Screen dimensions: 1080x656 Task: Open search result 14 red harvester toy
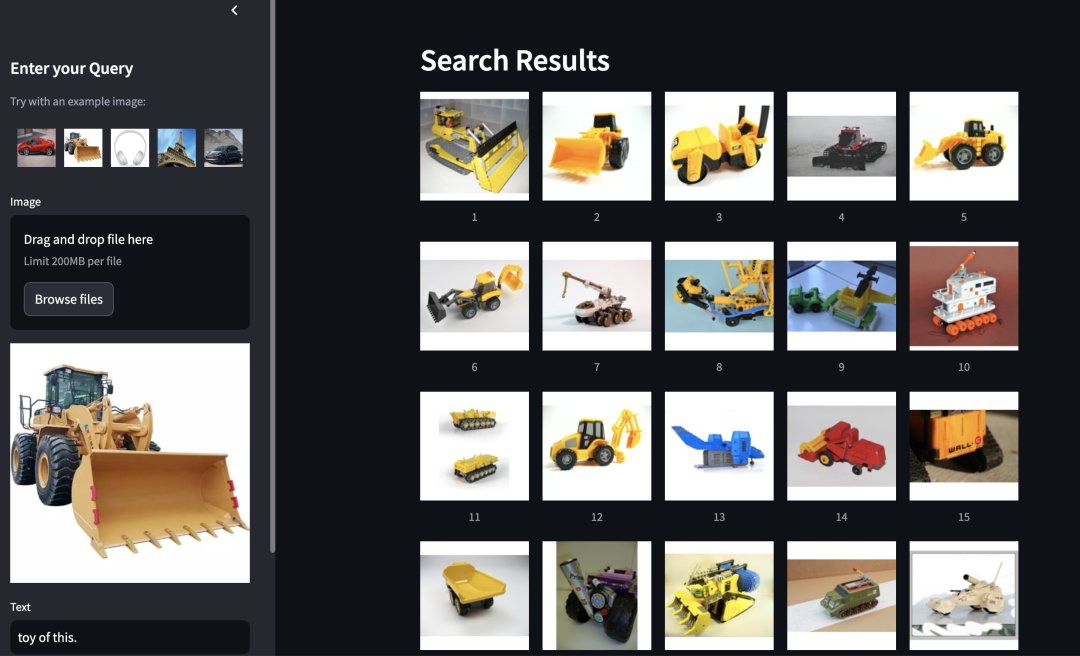tap(842, 446)
